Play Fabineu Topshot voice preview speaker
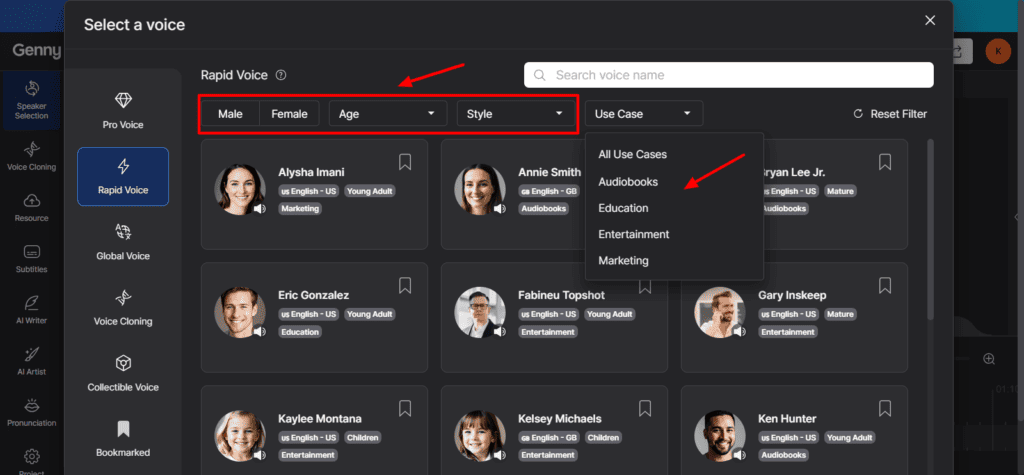The image size is (1024, 475). pos(500,331)
